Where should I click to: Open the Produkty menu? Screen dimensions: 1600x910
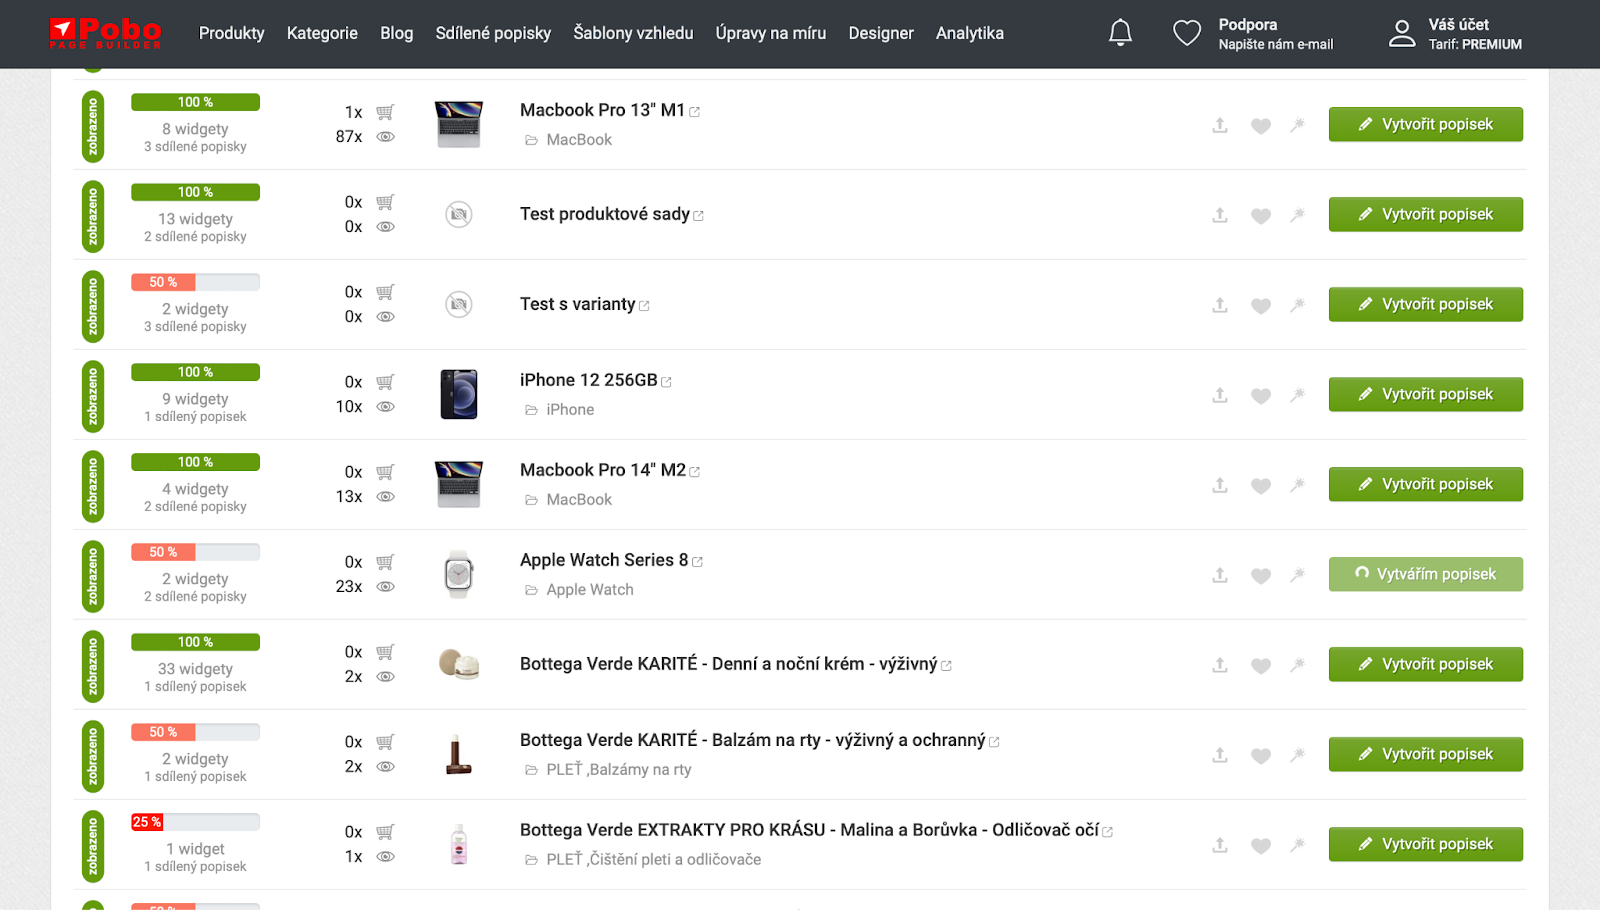coord(232,33)
